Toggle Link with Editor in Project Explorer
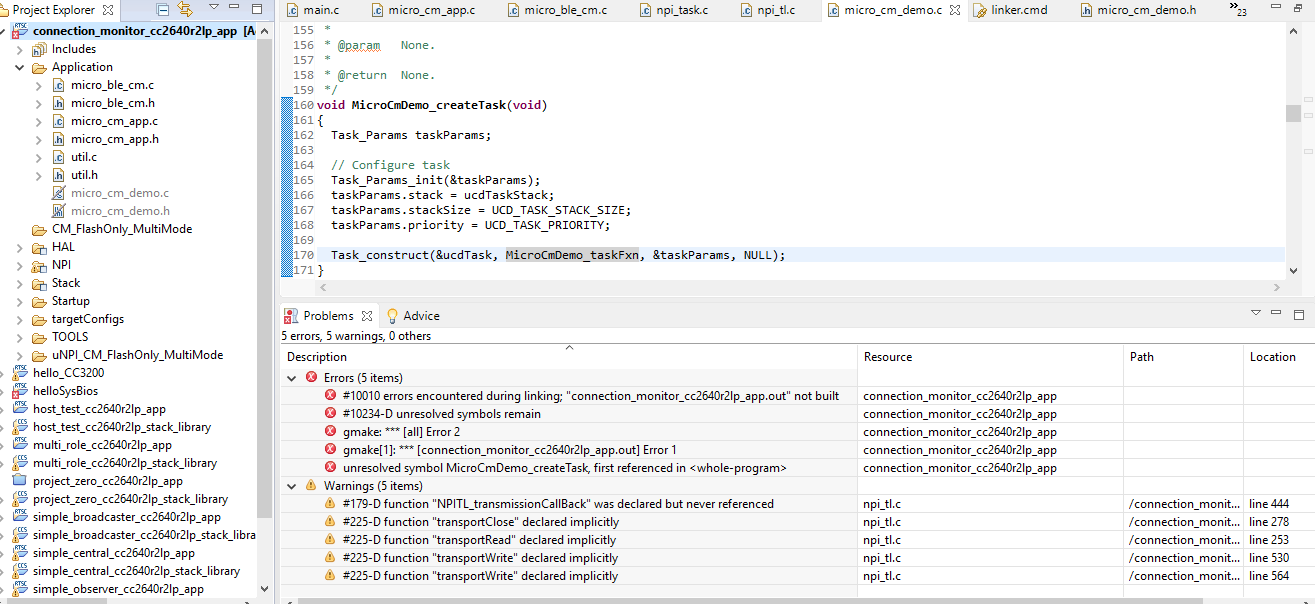1315x604 pixels. (185, 10)
